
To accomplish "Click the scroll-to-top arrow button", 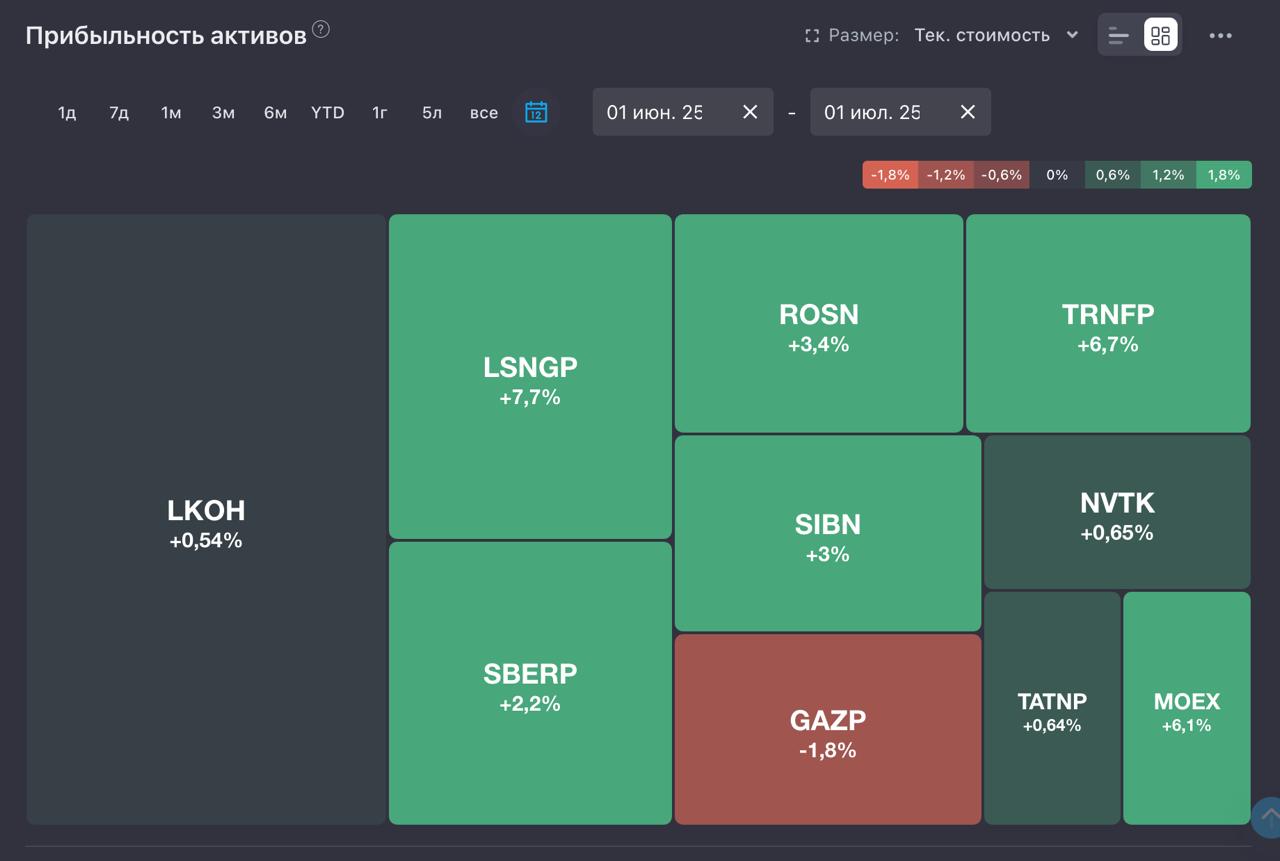I will coord(1266,817).
